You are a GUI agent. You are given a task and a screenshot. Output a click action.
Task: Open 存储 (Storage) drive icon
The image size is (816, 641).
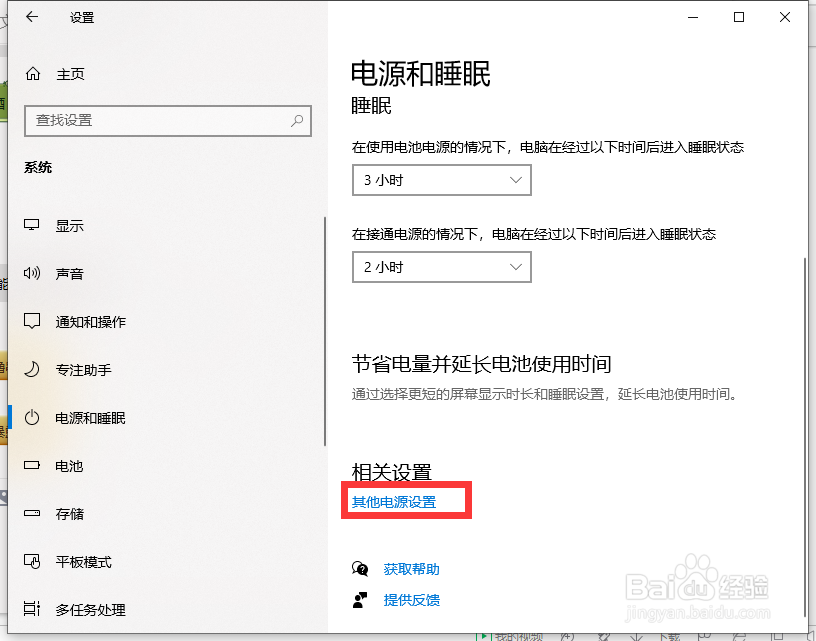31,513
